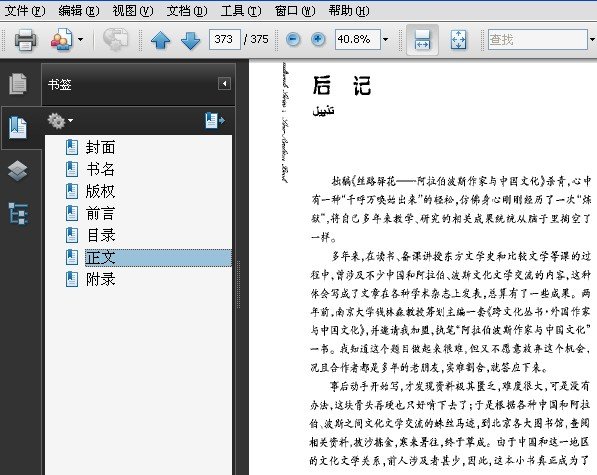Click the 书签 panel title
The height and width of the screenshot is (475, 597).
tap(60, 84)
